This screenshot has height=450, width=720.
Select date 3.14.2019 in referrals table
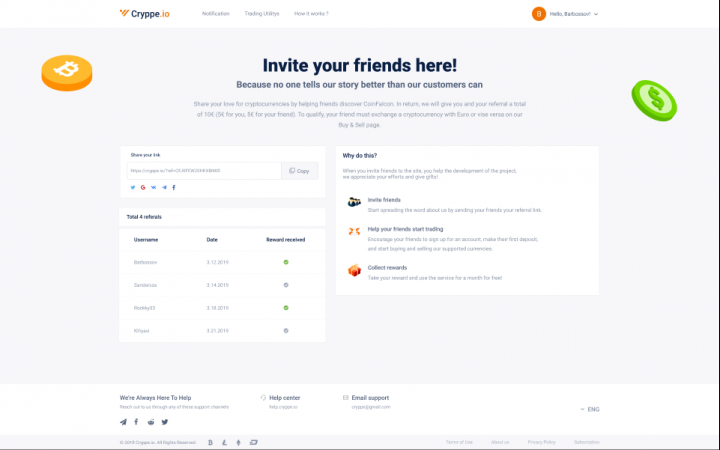click(x=218, y=285)
